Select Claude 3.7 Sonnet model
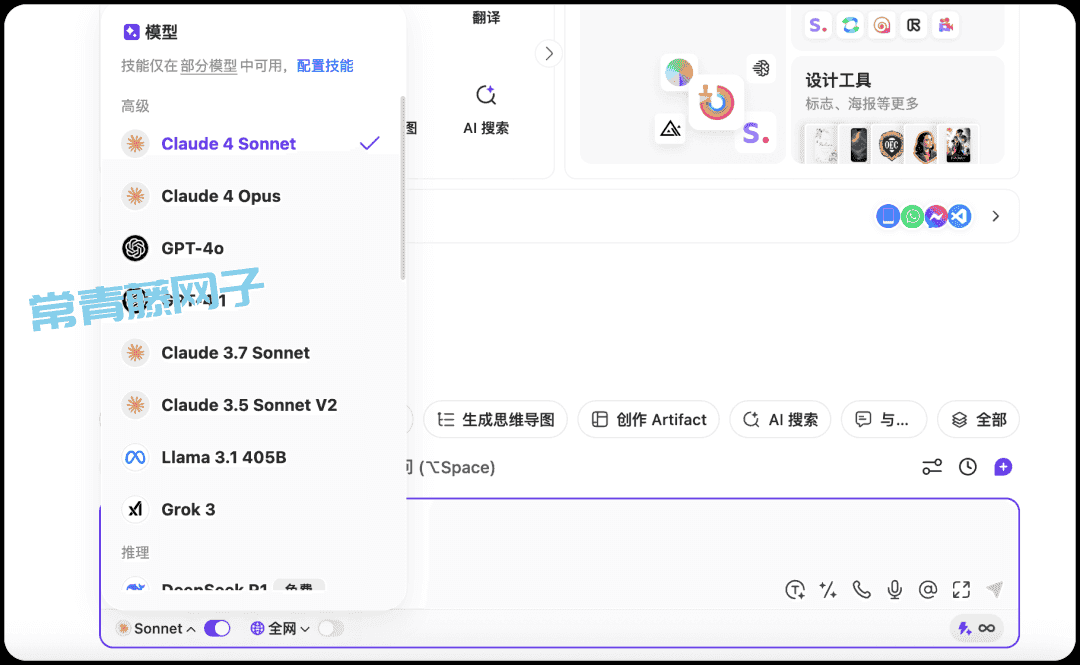Image resolution: width=1080 pixels, height=665 pixels. (253, 353)
